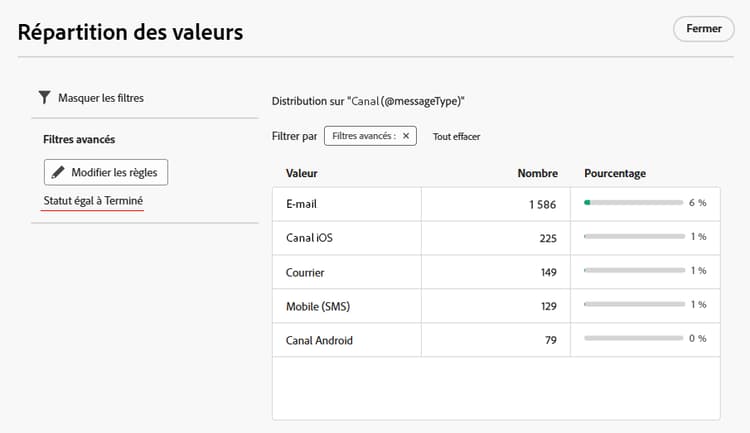Click the E-mail percentage progress bar
The width and height of the screenshot is (750, 433).
click(x=633, y=203)
